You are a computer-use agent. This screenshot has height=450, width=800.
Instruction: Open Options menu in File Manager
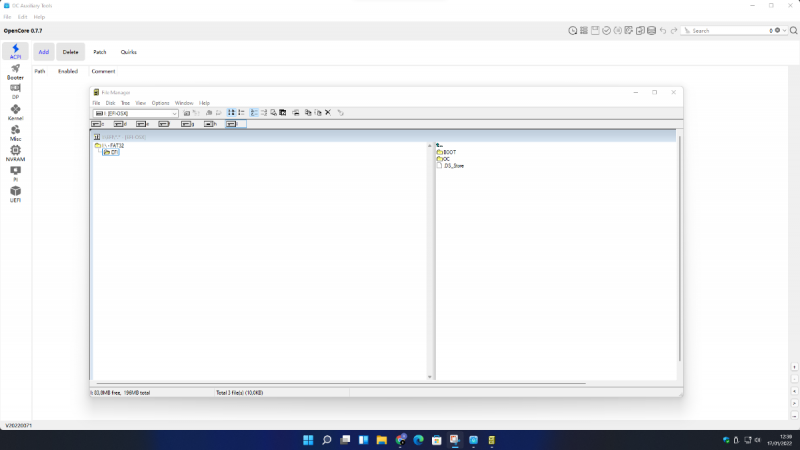[160, 103]
